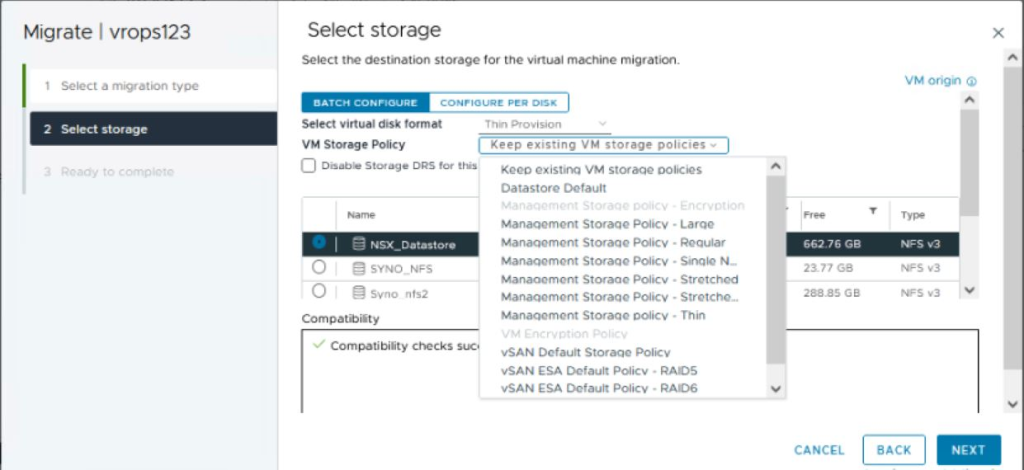Switch to Configure Per Disk tab

[x=498, y=102]
